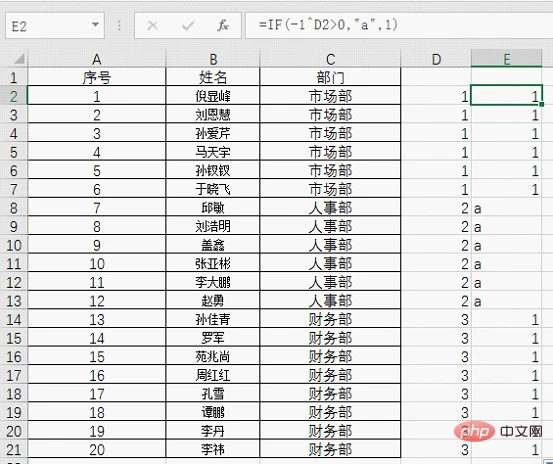553x464 pixels.
Task: Open the Name Box dropdown arrow
Action: [x=95, y=25]
